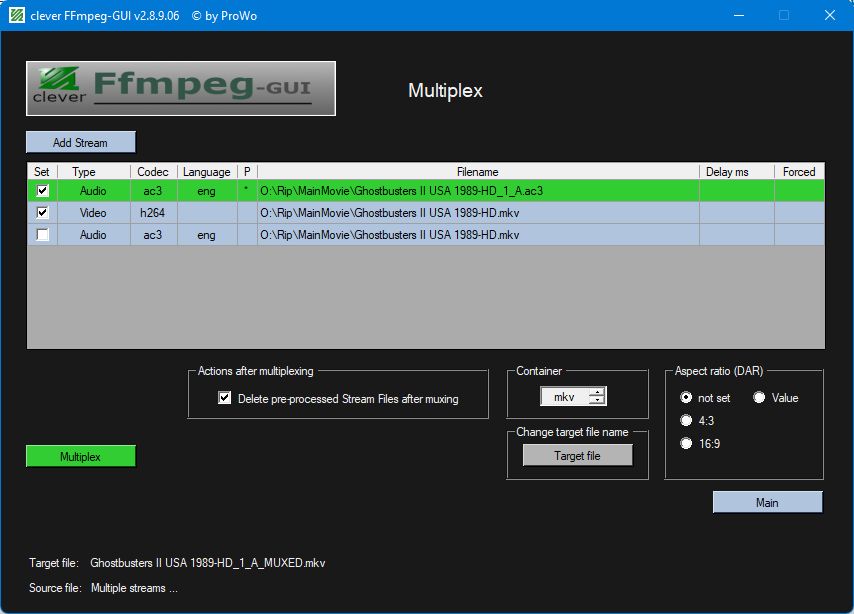Open the Target file name dialog
The width and height of the screenshot is (854, 614).
pos(577,455)
